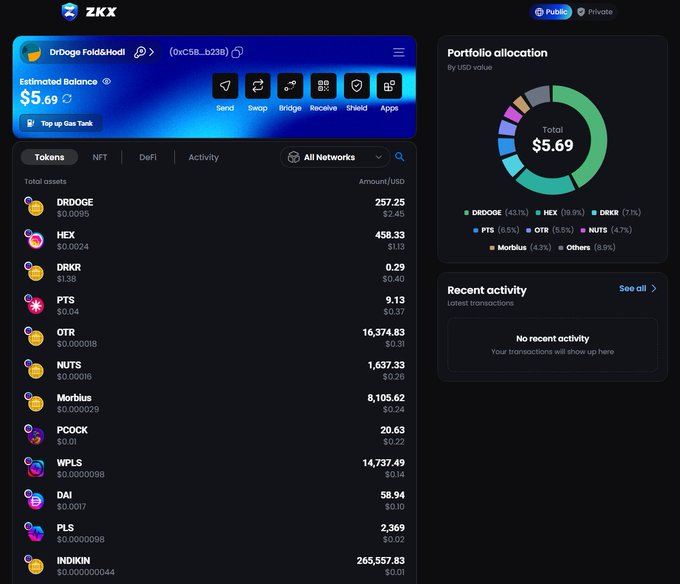Click the No recent activity box
This screenshot has height=584, width=680.
552,345
